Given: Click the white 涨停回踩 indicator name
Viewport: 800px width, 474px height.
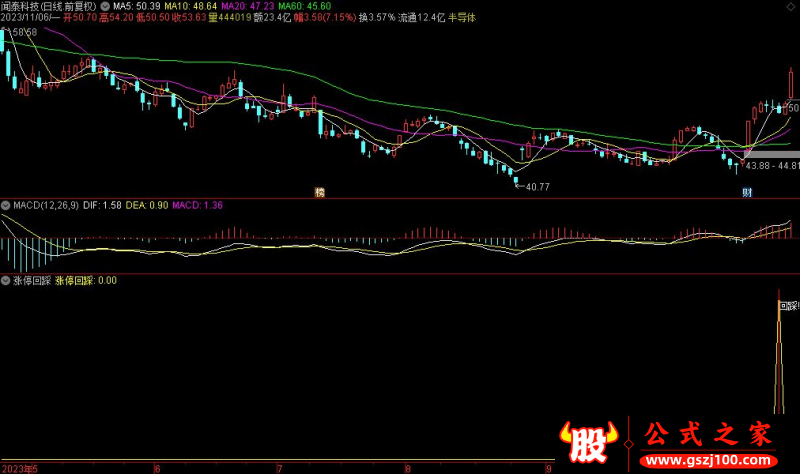Looking at the screenshot, I should [32, 281].
